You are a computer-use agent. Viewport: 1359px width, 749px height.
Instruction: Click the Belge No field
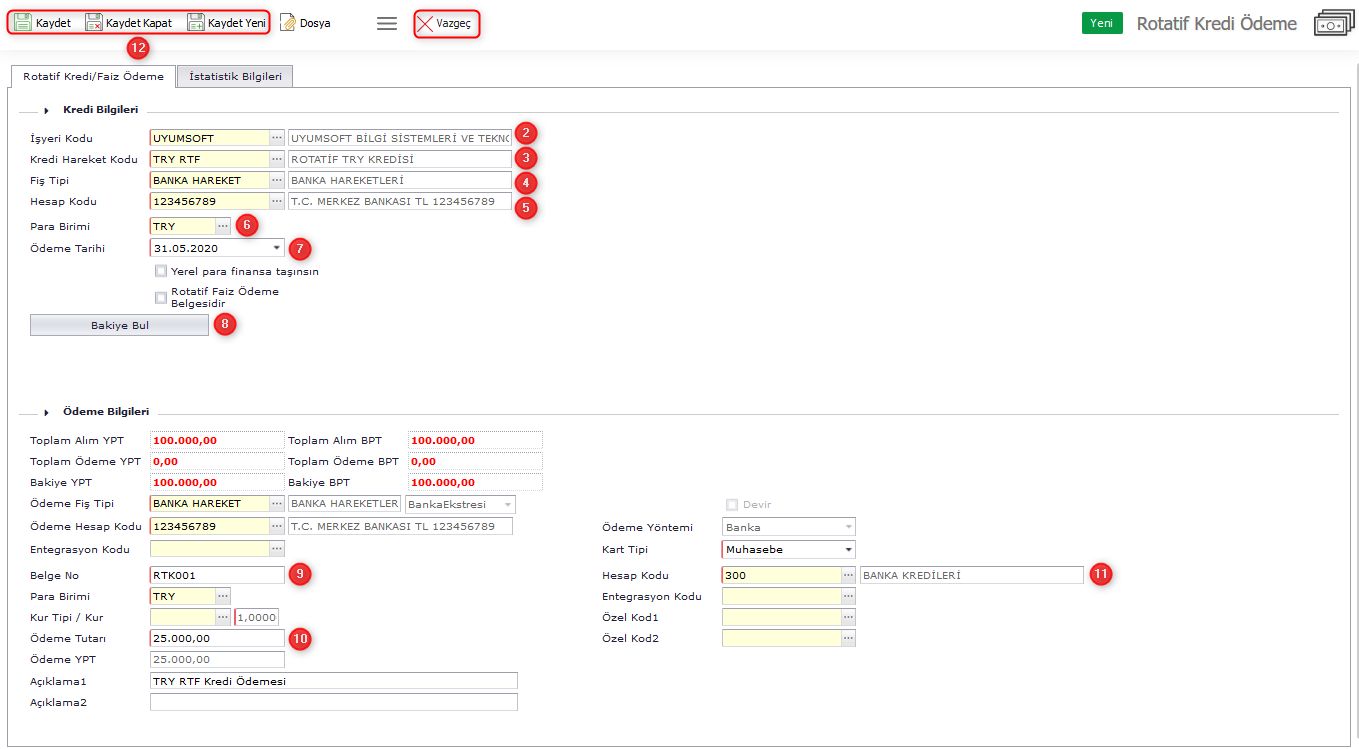point(217,575)
